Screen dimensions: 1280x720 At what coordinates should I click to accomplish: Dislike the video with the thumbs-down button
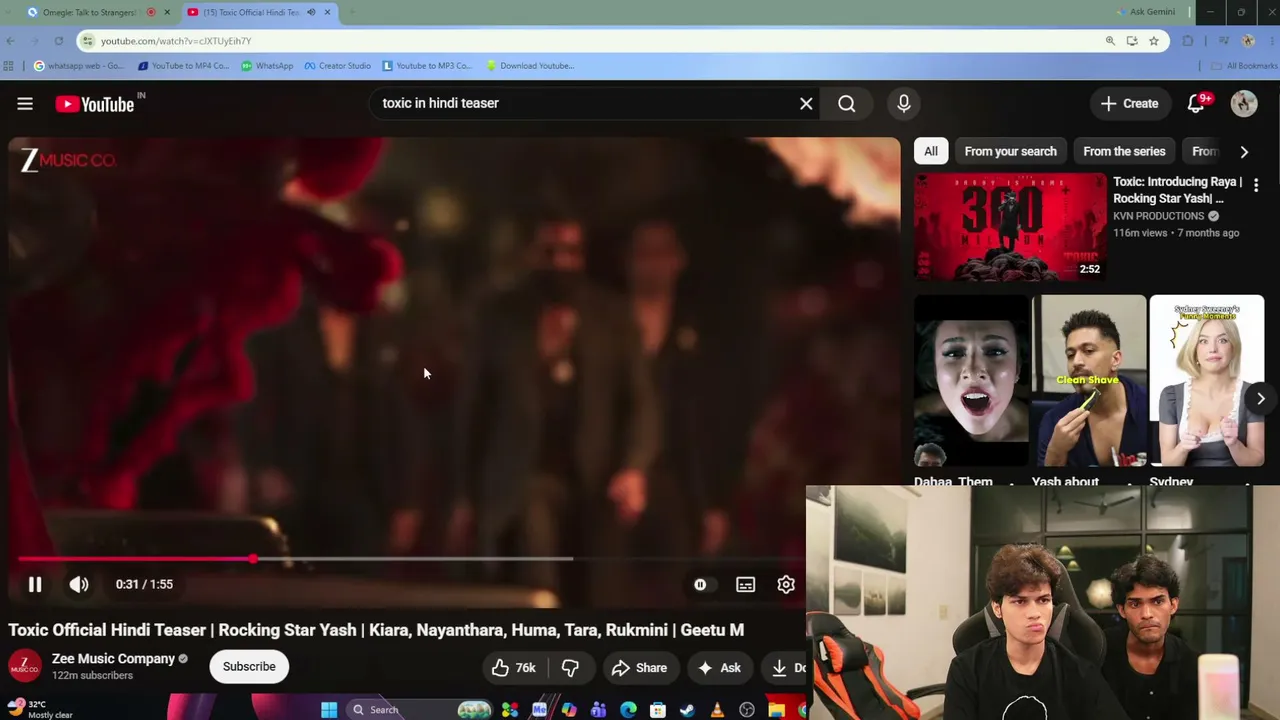570,668
